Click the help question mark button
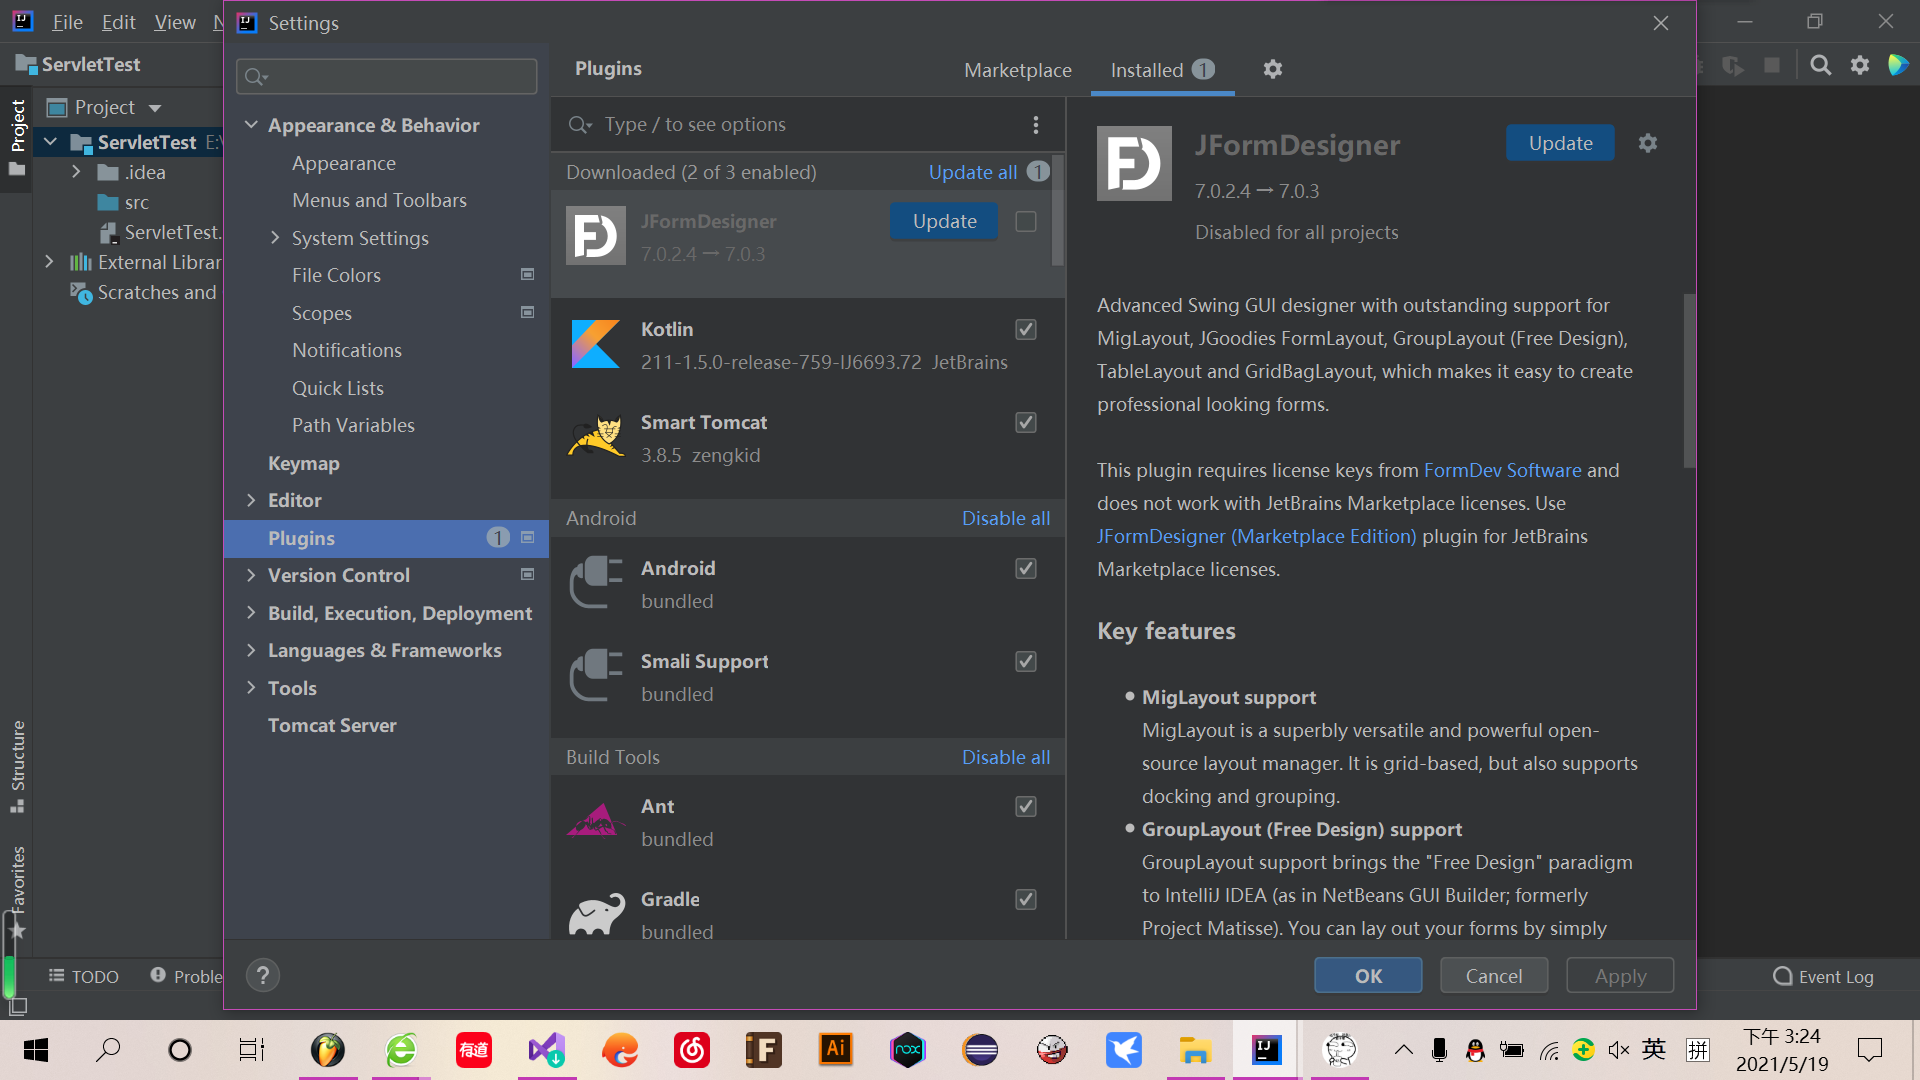The width and height of the screenshot is (1920, 1080). pyautogui.click(x=263, y=976)
